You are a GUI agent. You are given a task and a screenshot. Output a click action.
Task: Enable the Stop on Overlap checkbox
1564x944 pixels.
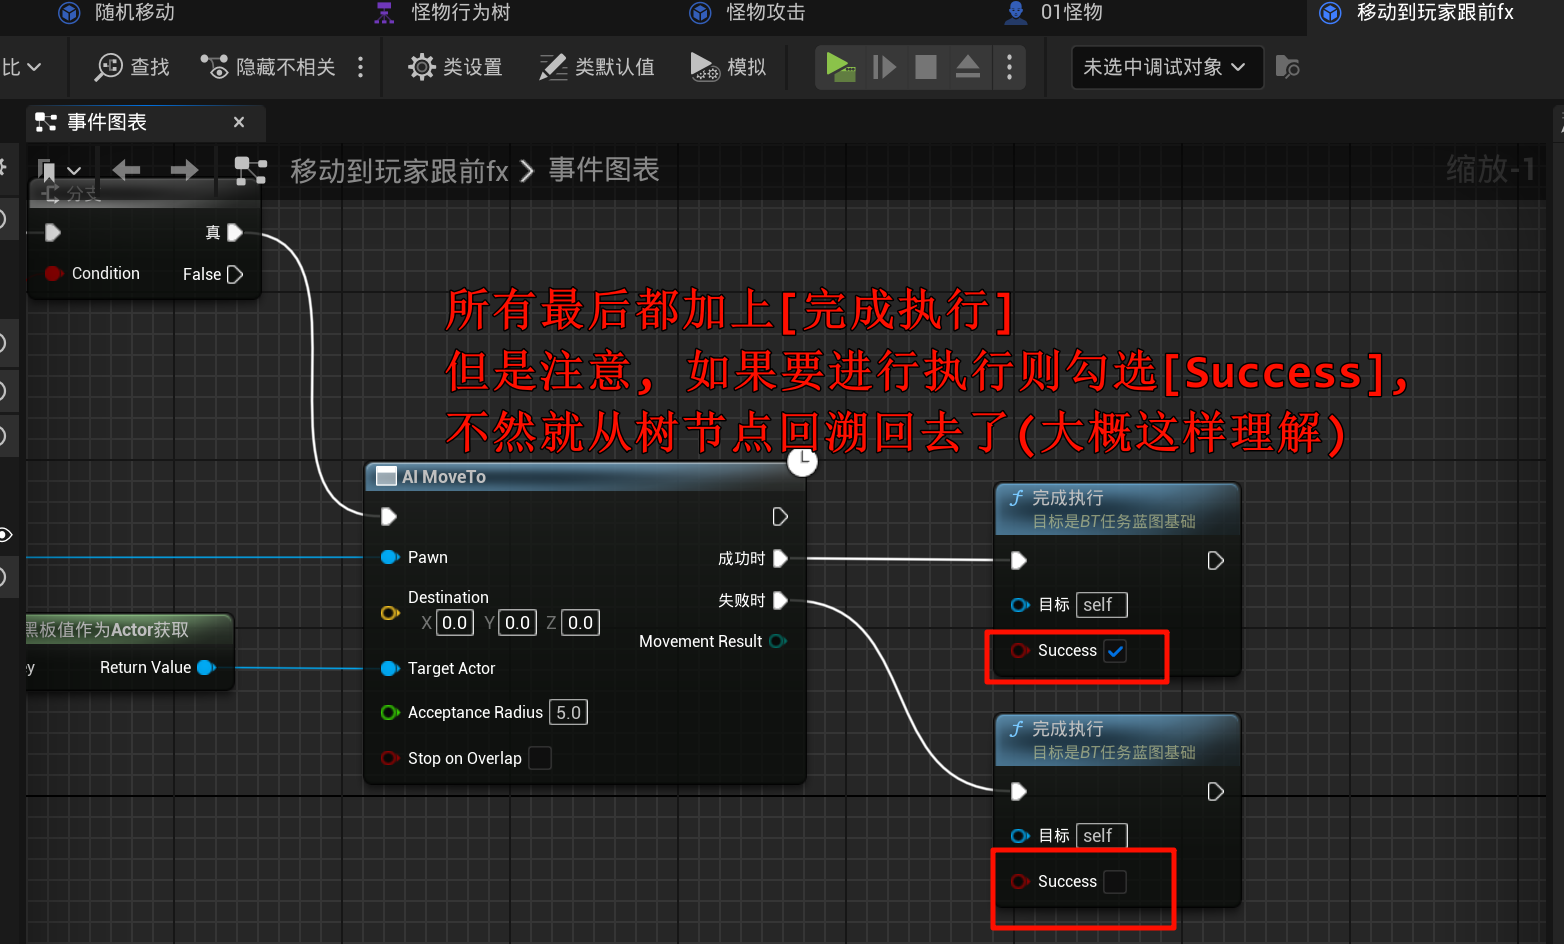(x=540, y=758)
